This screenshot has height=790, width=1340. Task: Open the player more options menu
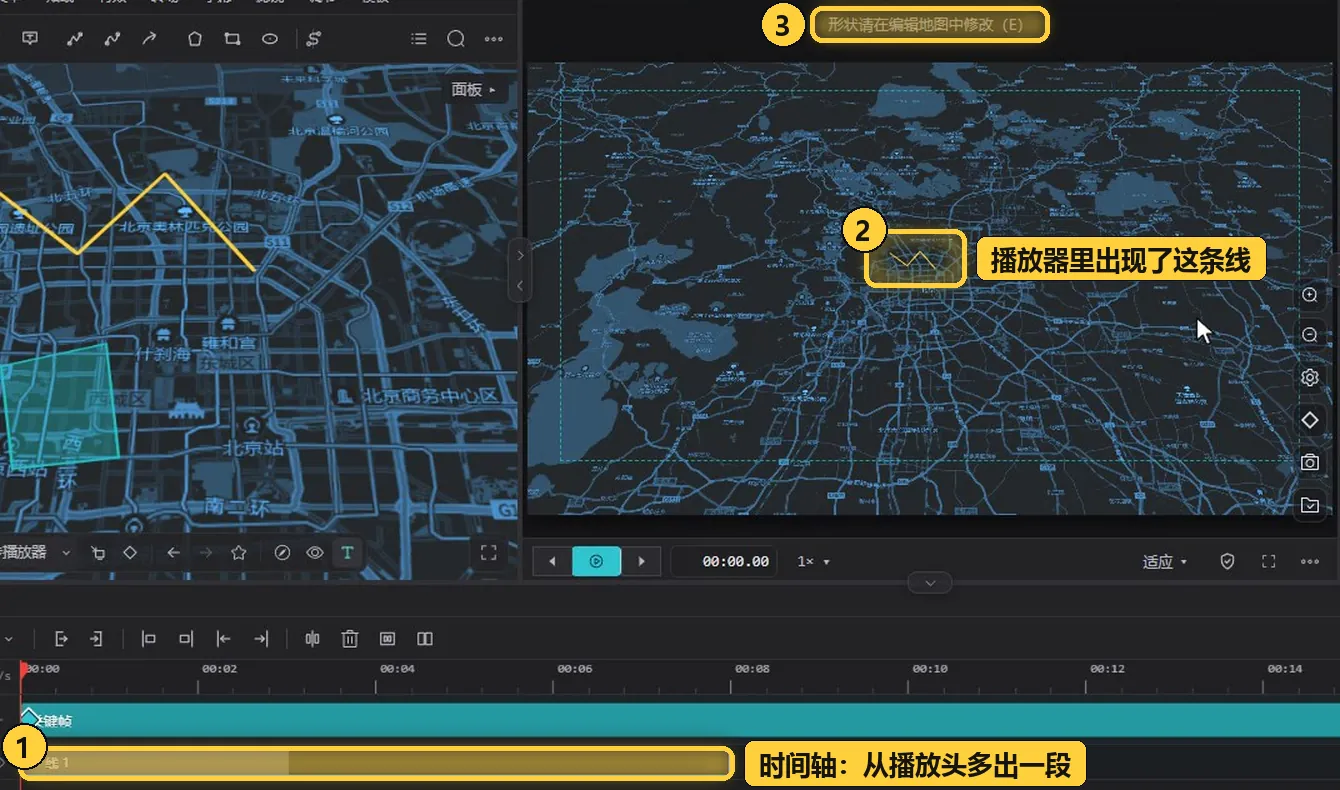click(1310, 562)
